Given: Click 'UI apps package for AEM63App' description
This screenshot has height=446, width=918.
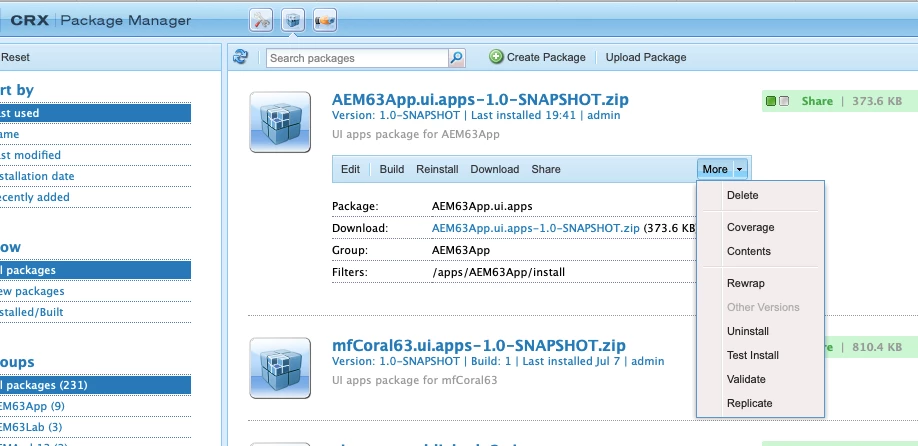Looking at the screenshot, I should [416, 134].
